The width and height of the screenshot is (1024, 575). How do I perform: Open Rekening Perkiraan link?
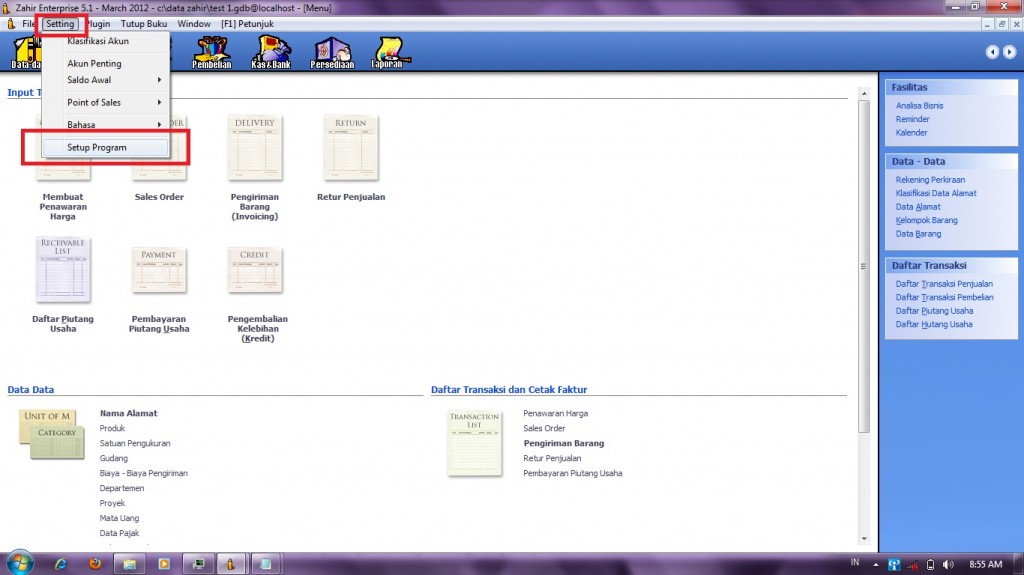point(930,180)
